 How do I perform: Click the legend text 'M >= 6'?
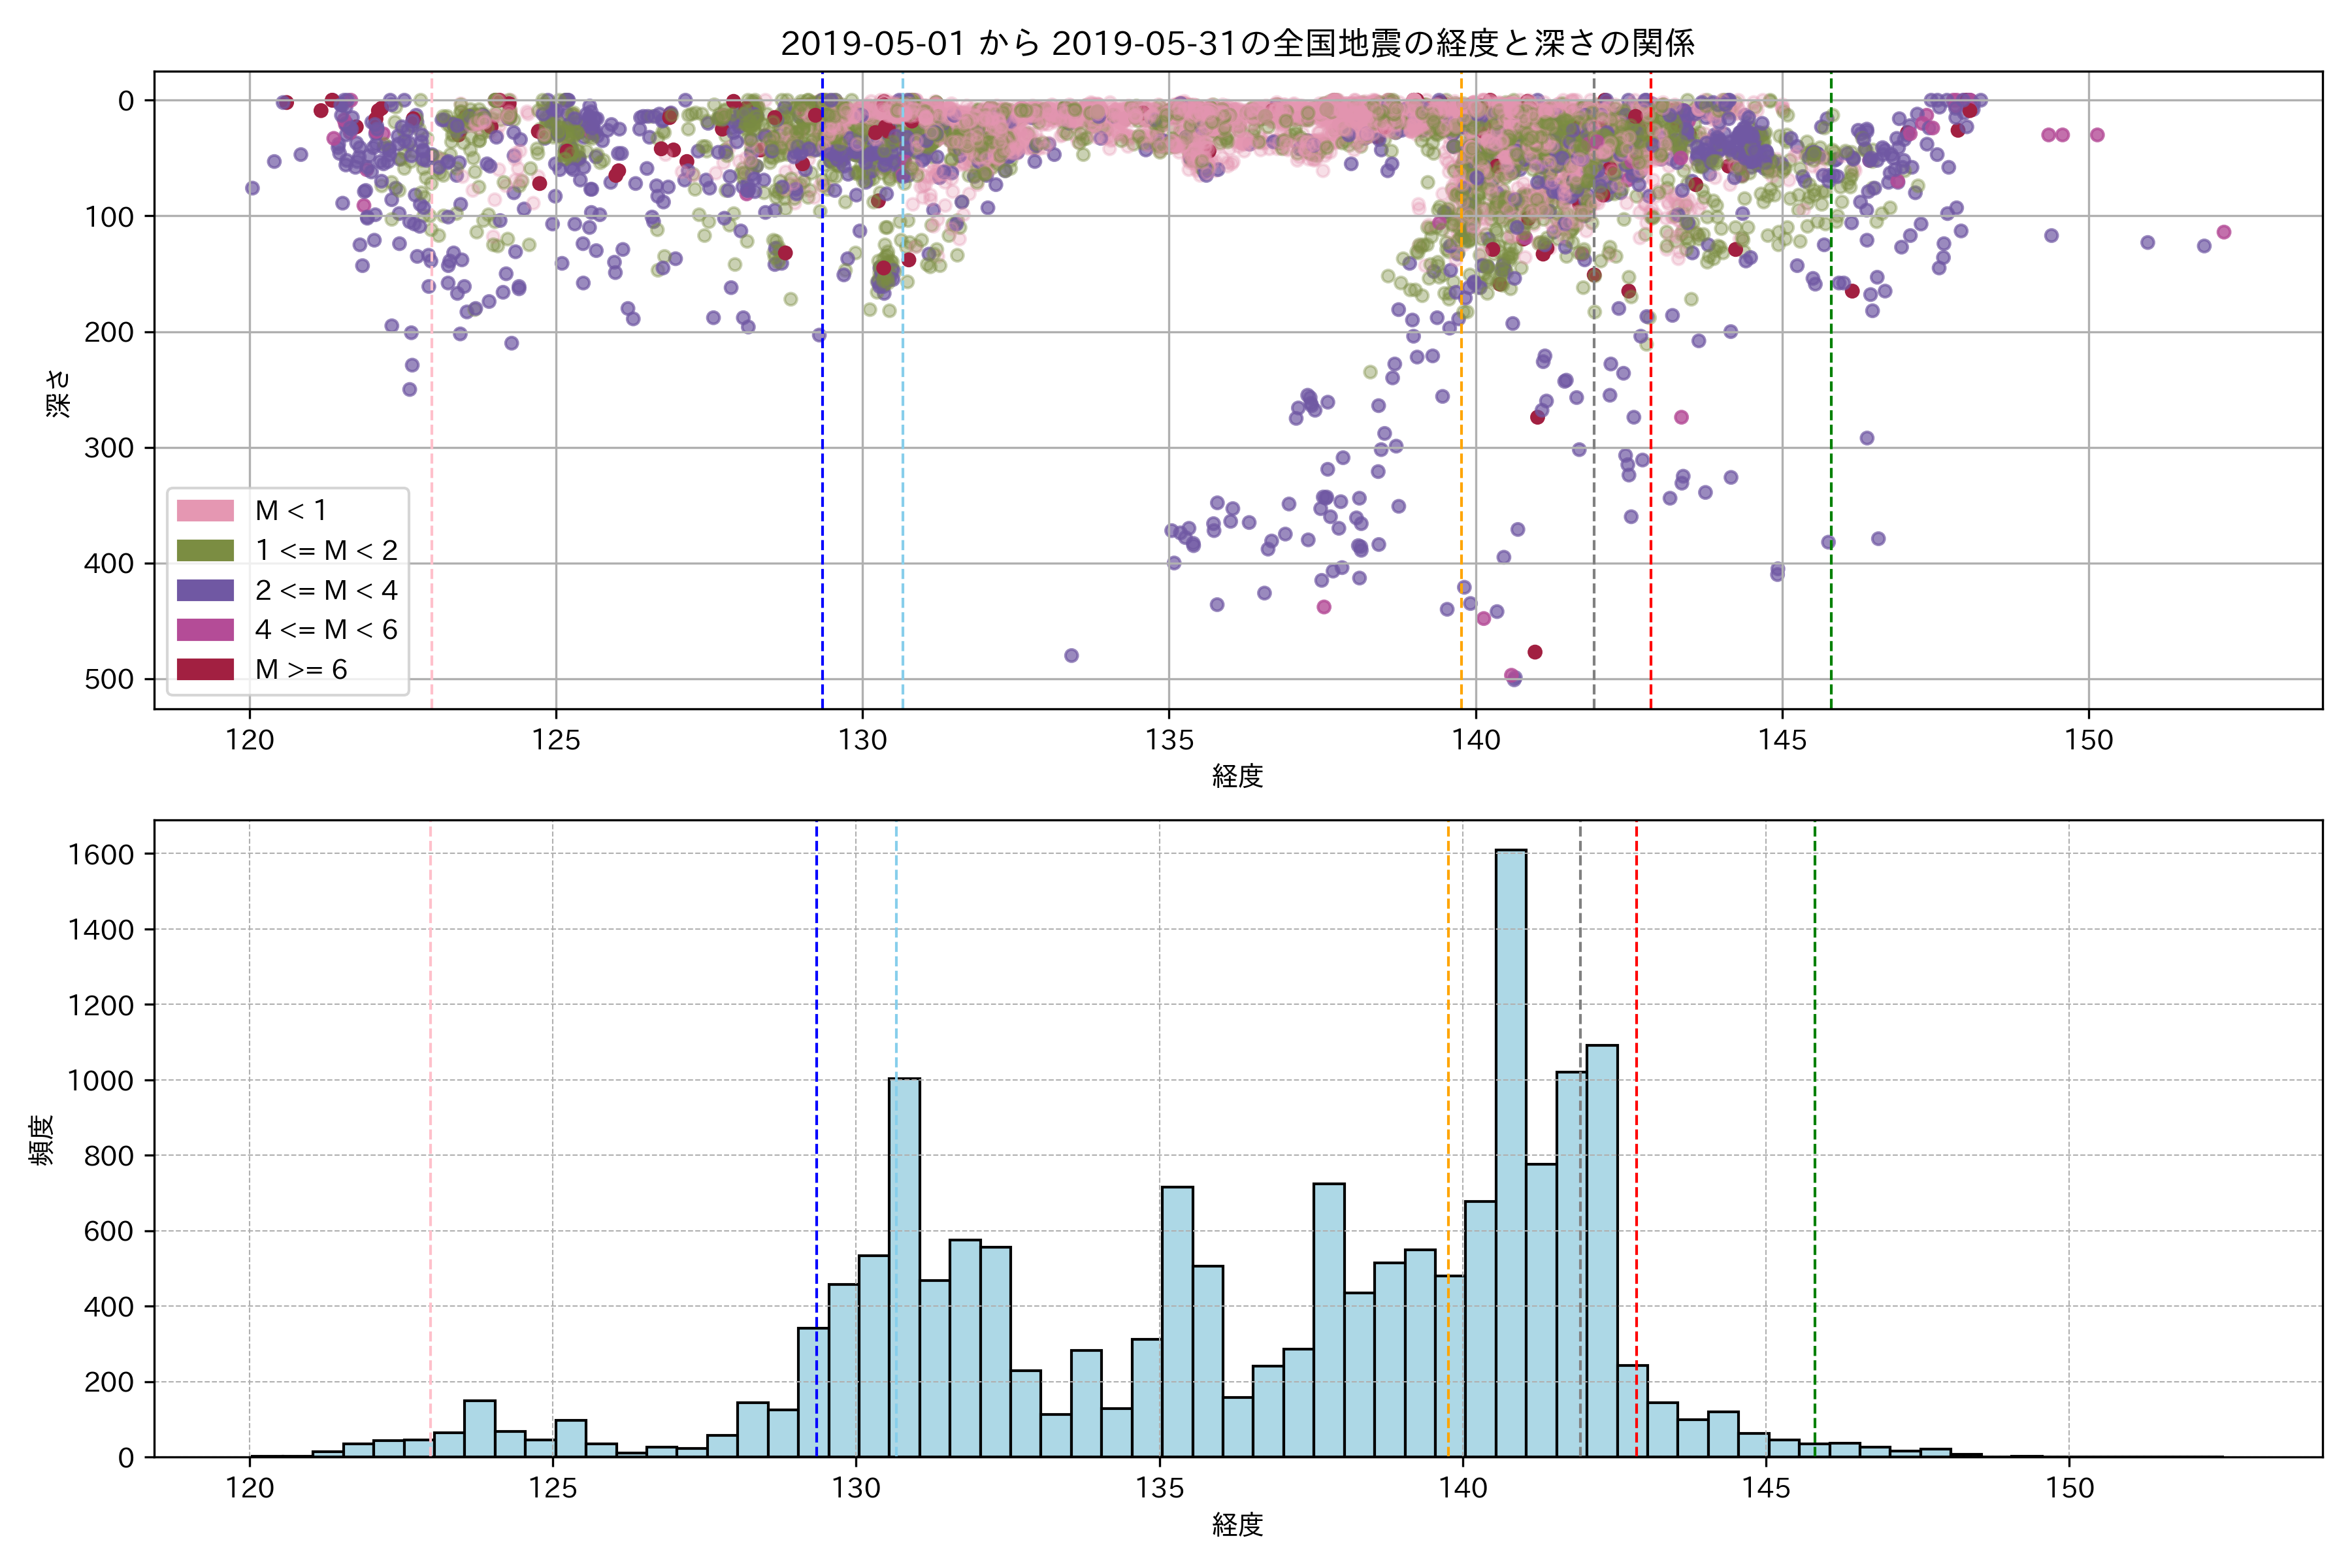(x=301, y=670)
